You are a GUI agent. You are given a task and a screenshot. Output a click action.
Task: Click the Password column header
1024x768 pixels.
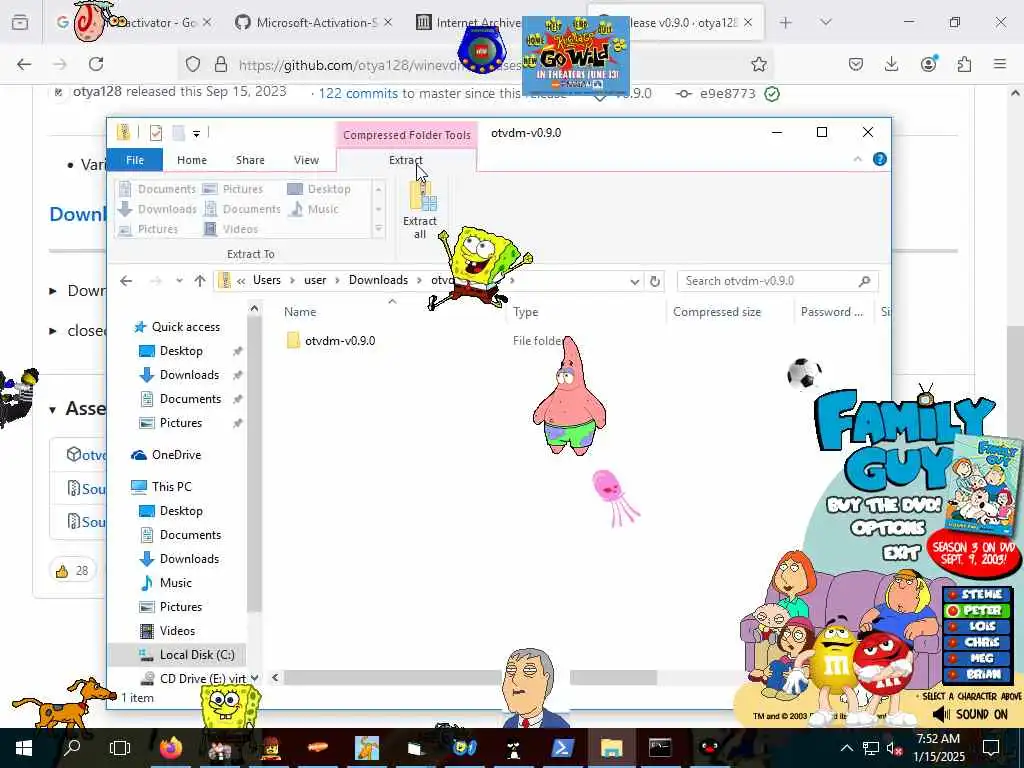[831, 312]
